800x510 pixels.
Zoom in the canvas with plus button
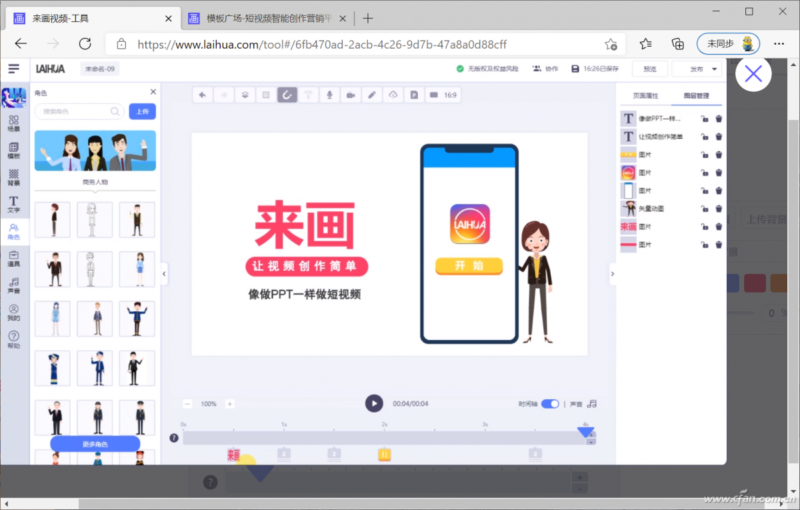[230, 404]
